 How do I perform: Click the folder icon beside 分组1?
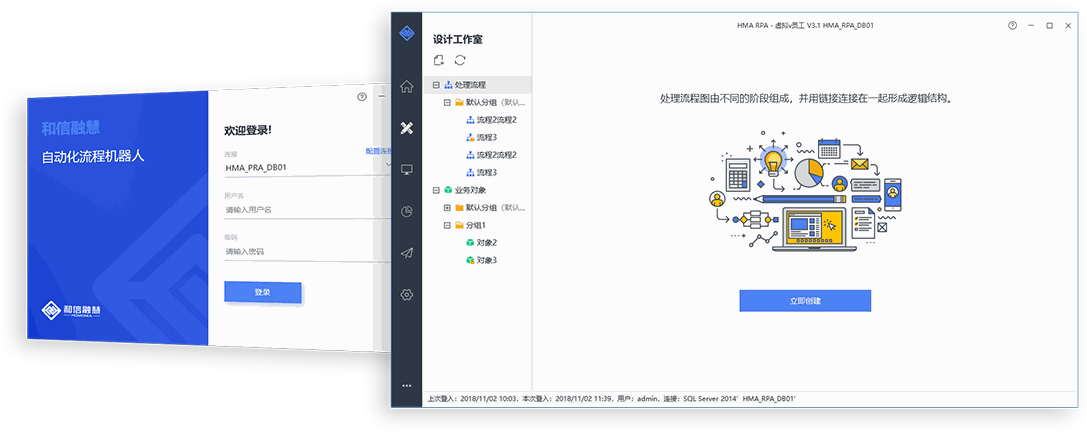(459, 225)
